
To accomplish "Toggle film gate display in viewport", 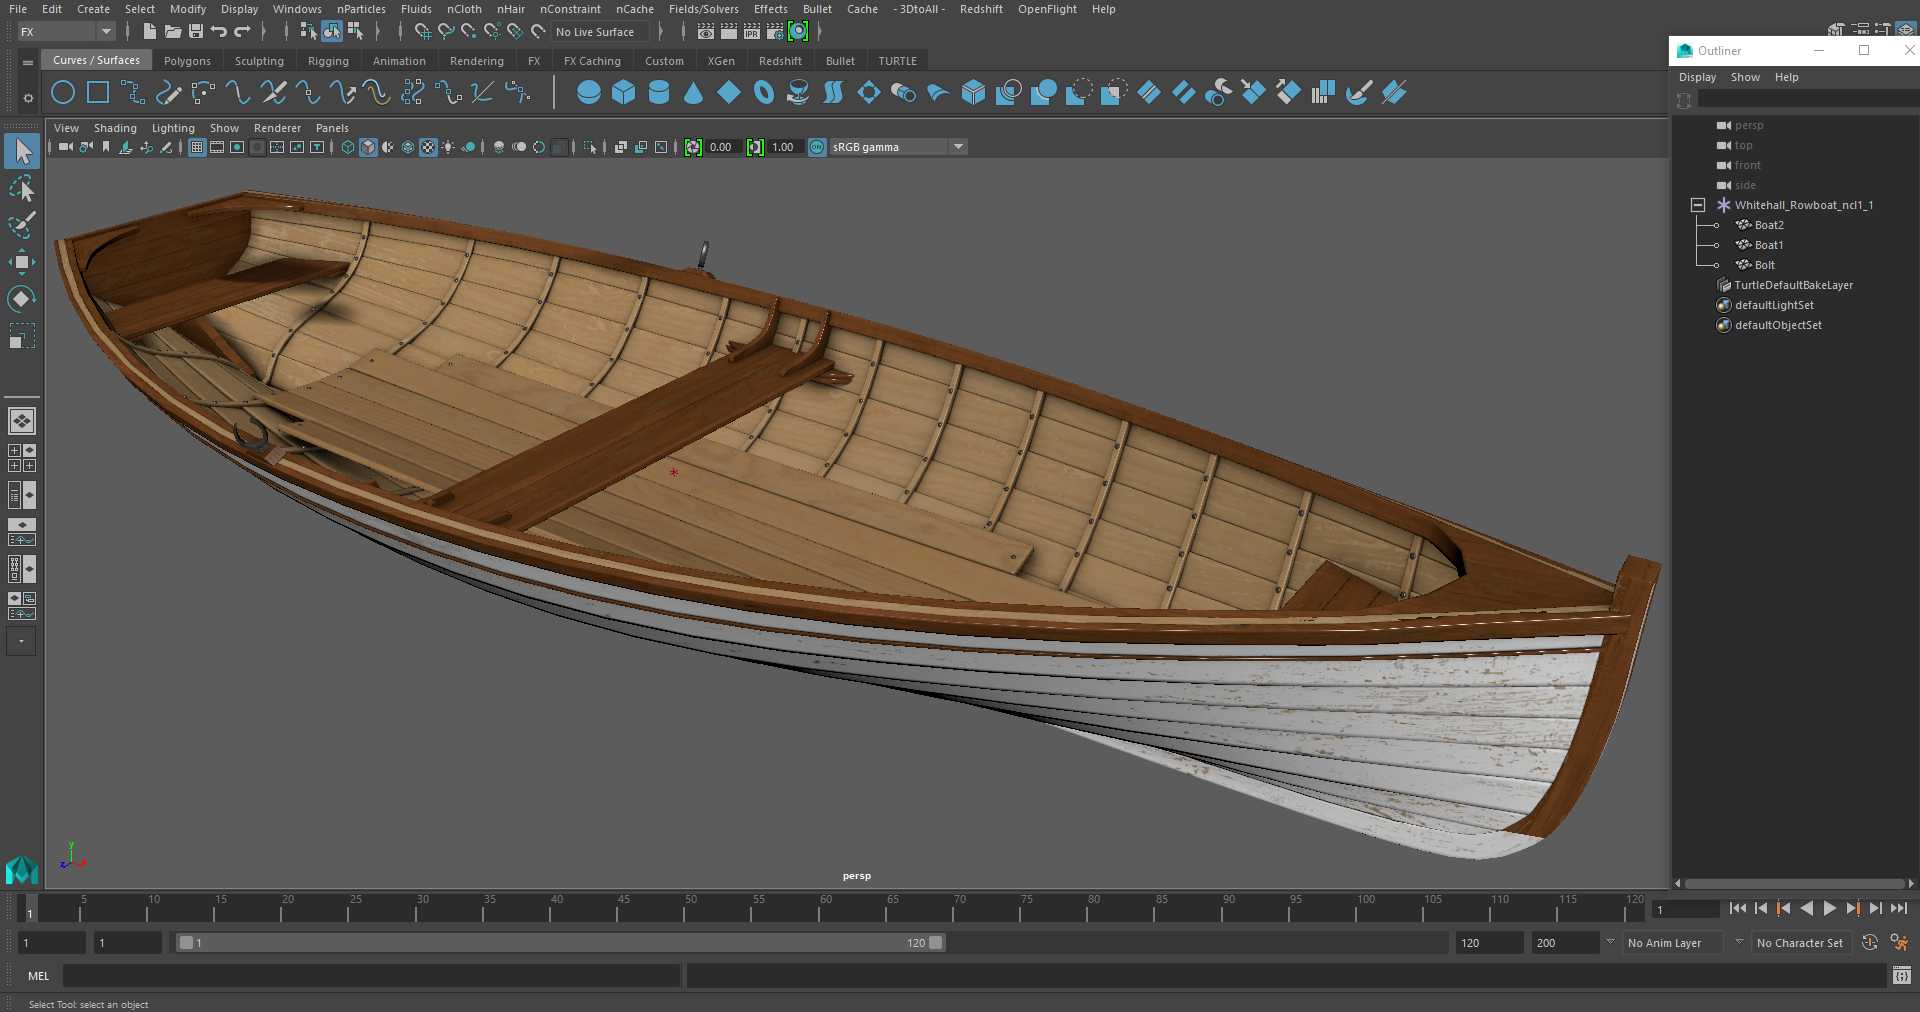I will click(x=217, y=147).
